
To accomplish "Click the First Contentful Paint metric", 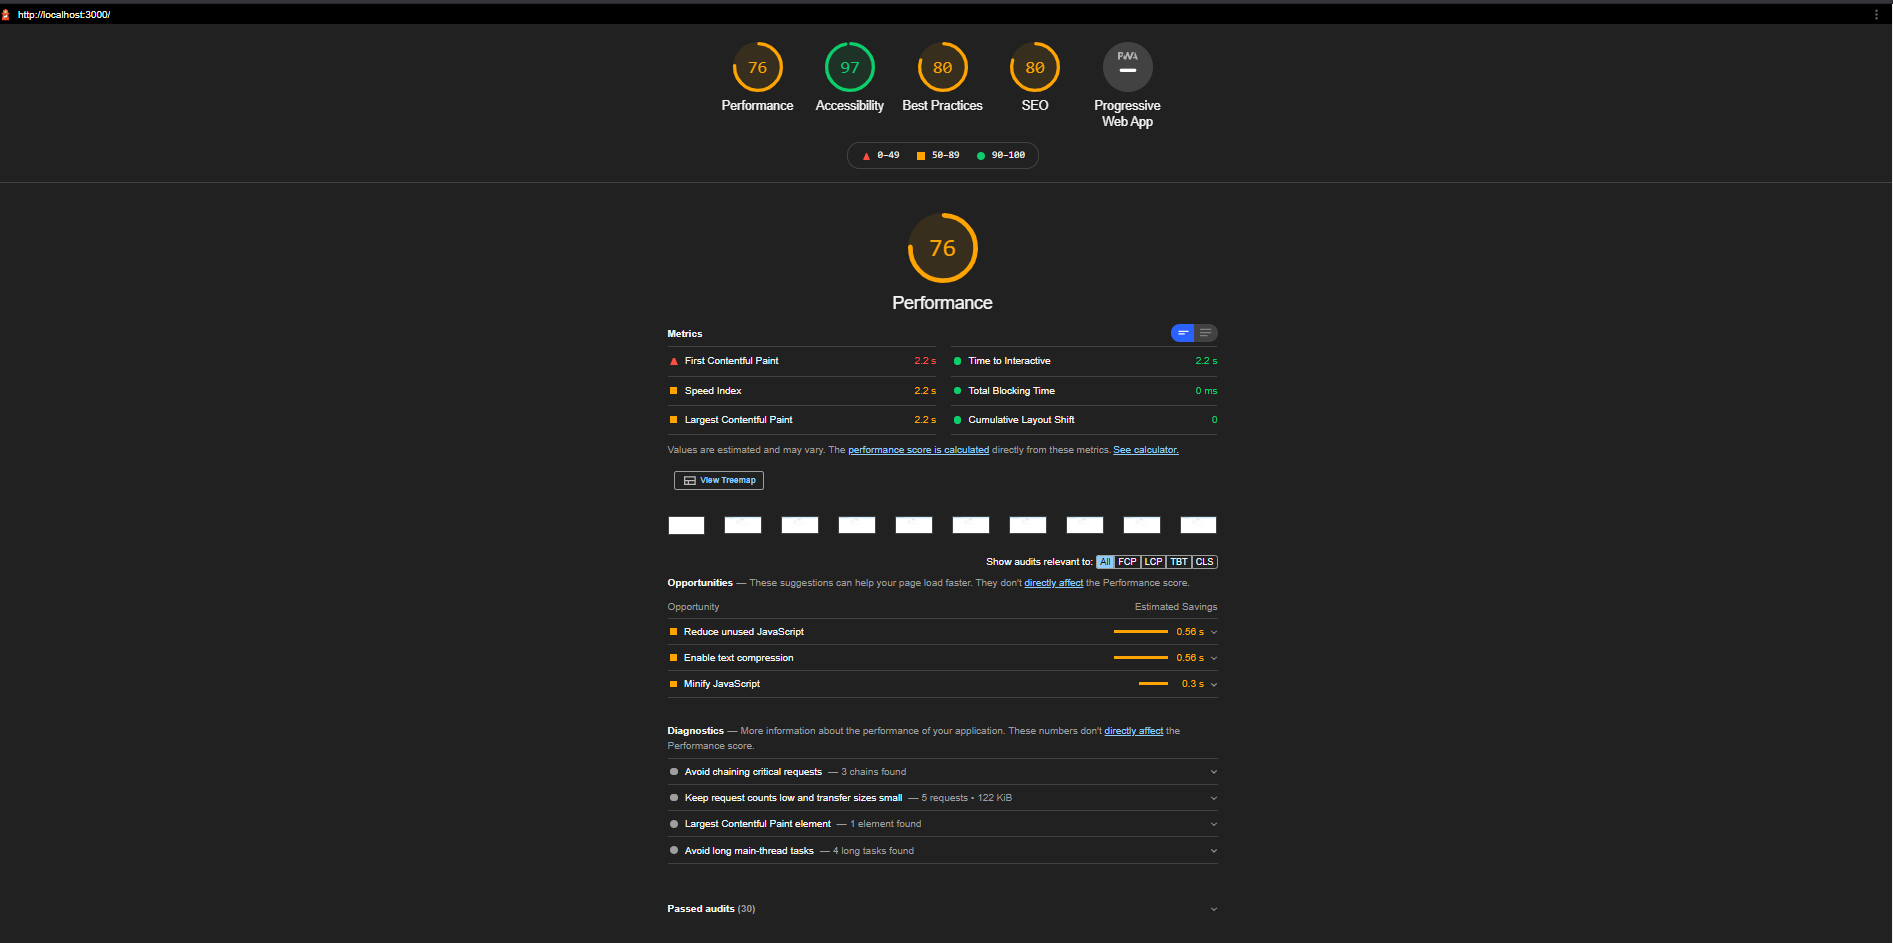I will point(802,361).
